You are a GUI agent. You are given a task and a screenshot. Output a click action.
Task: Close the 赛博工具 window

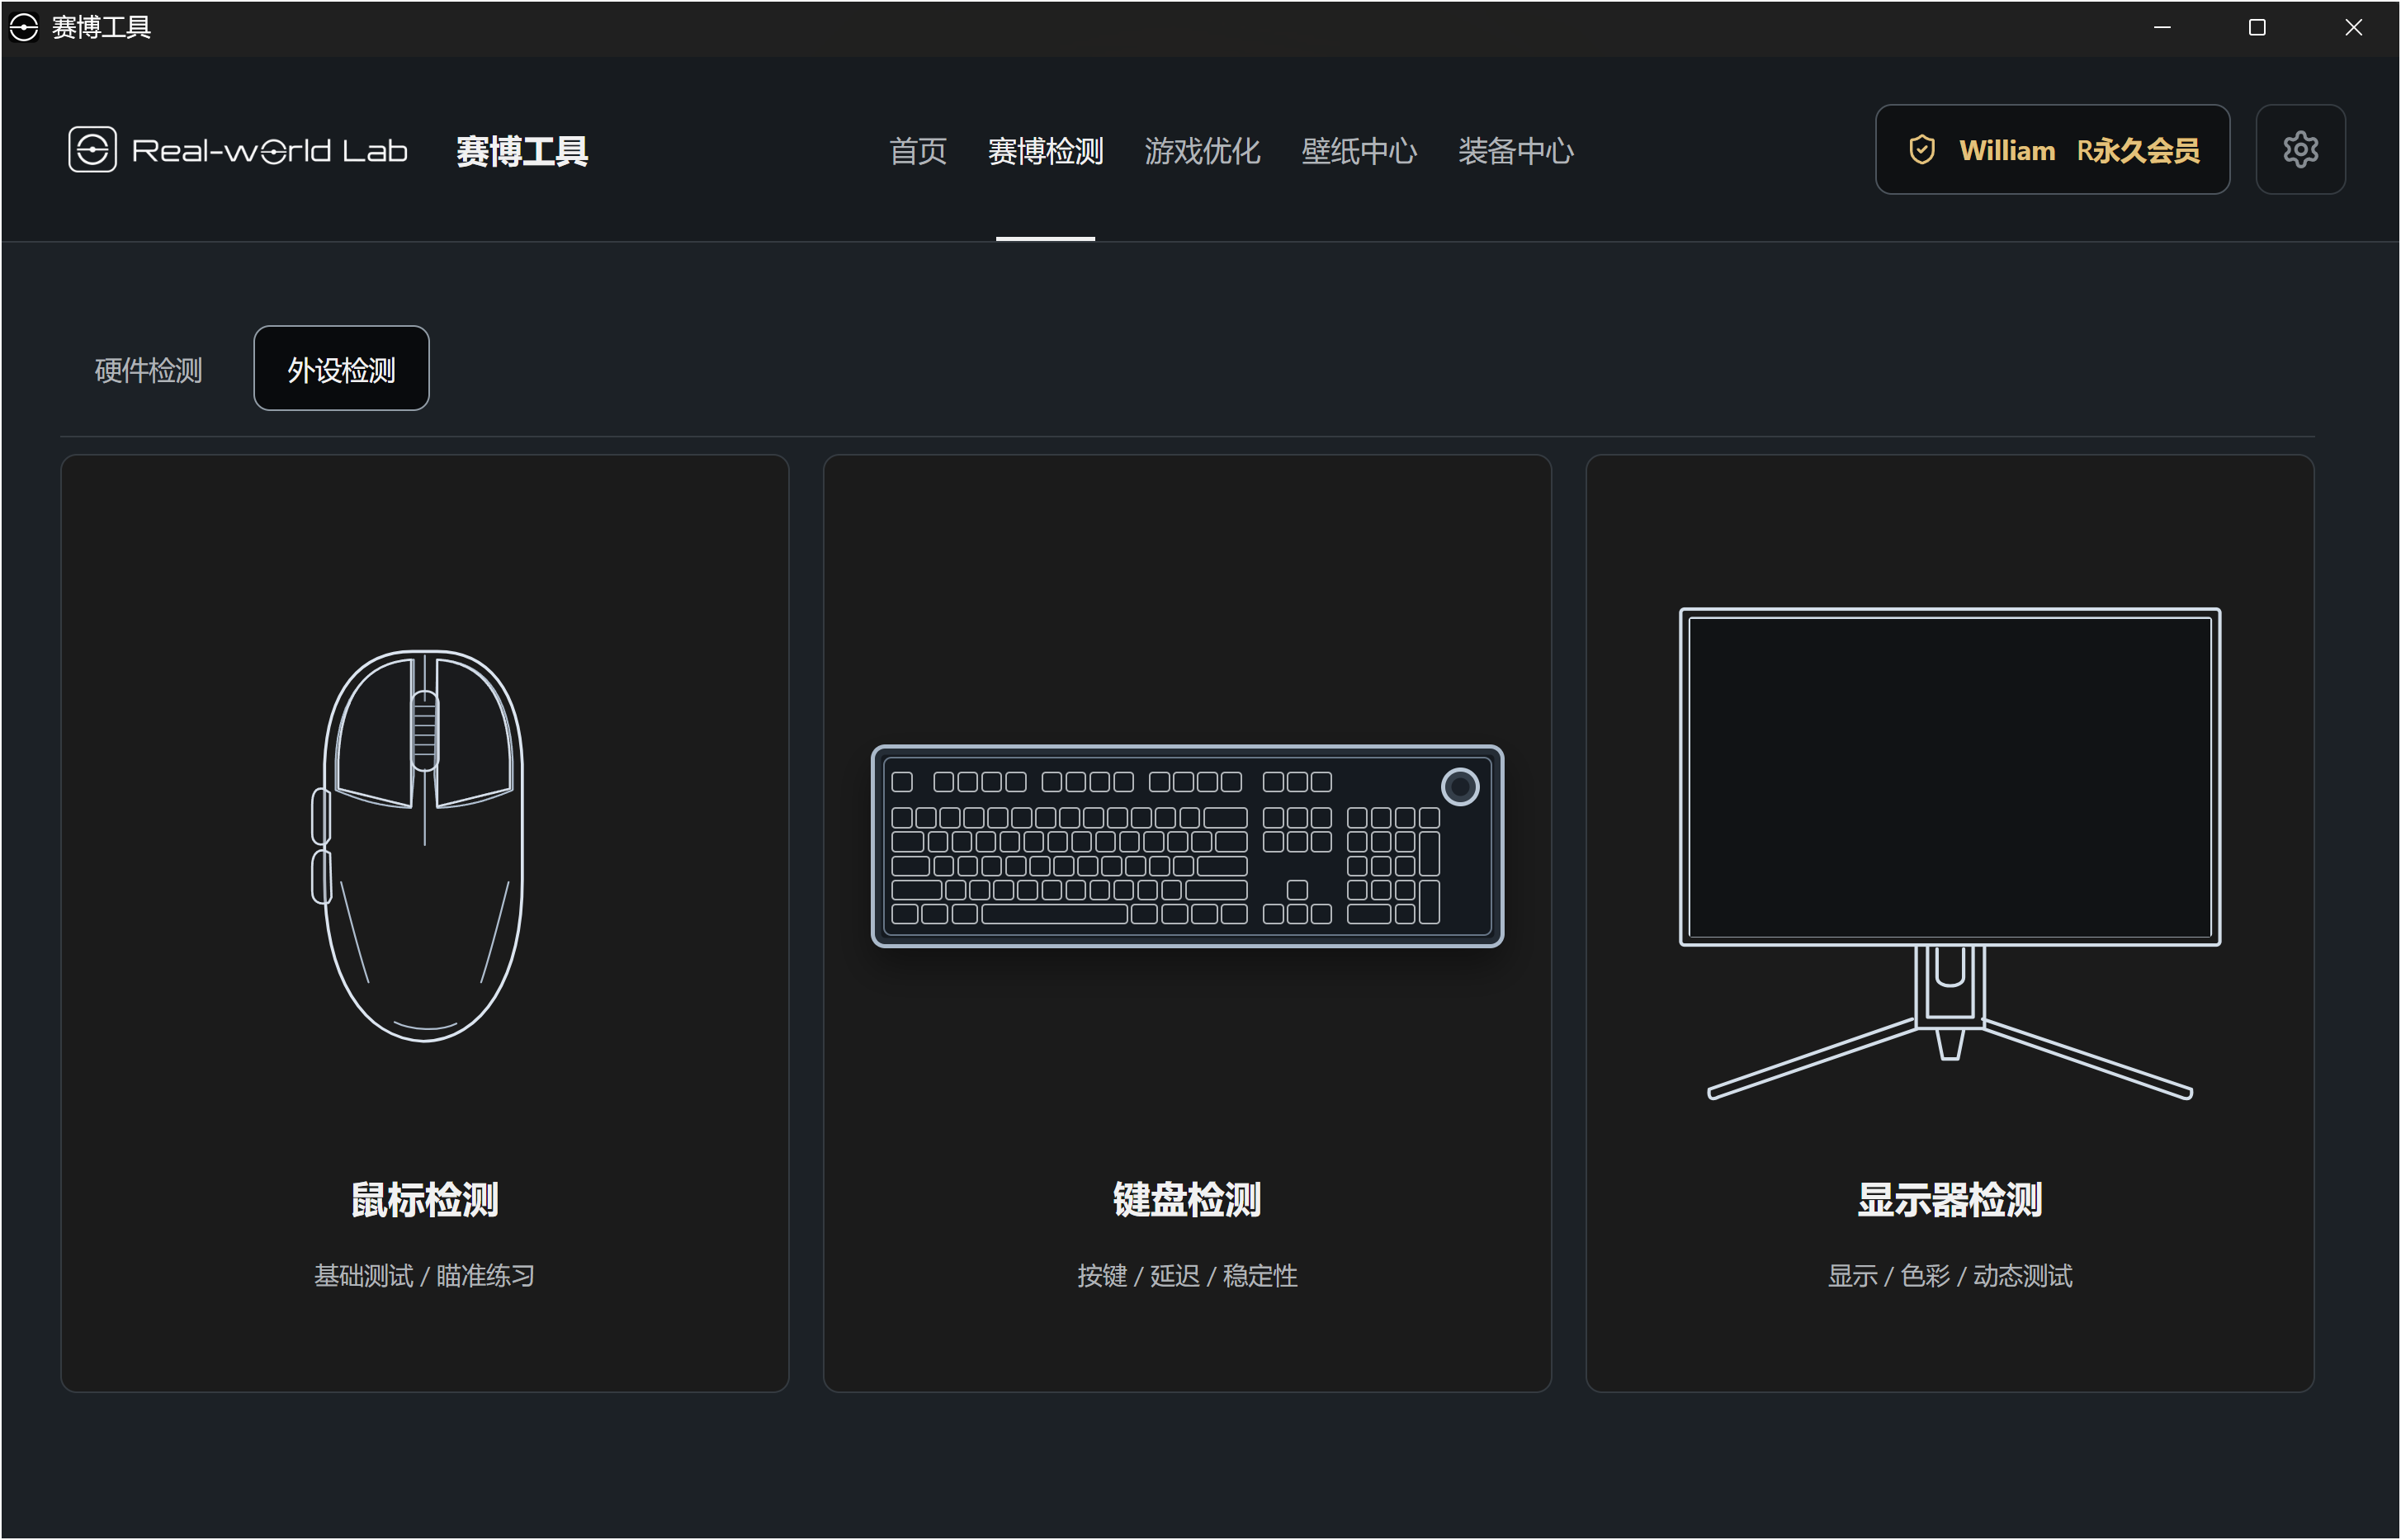2353,27
